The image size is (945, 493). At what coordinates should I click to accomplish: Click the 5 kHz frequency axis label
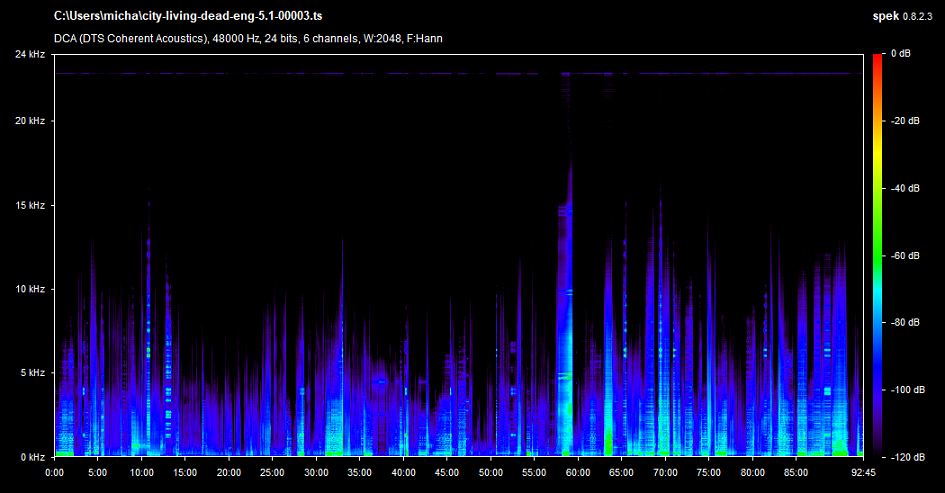click(32, 373)
